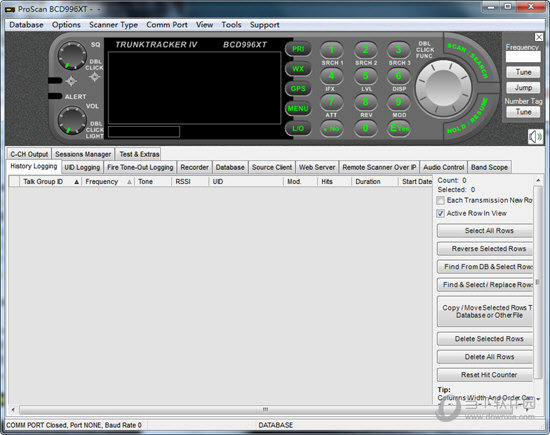The height and width of the screenshot is (435, 550).
Task: Click keypad number 8 REV
Action: (365, 102)
